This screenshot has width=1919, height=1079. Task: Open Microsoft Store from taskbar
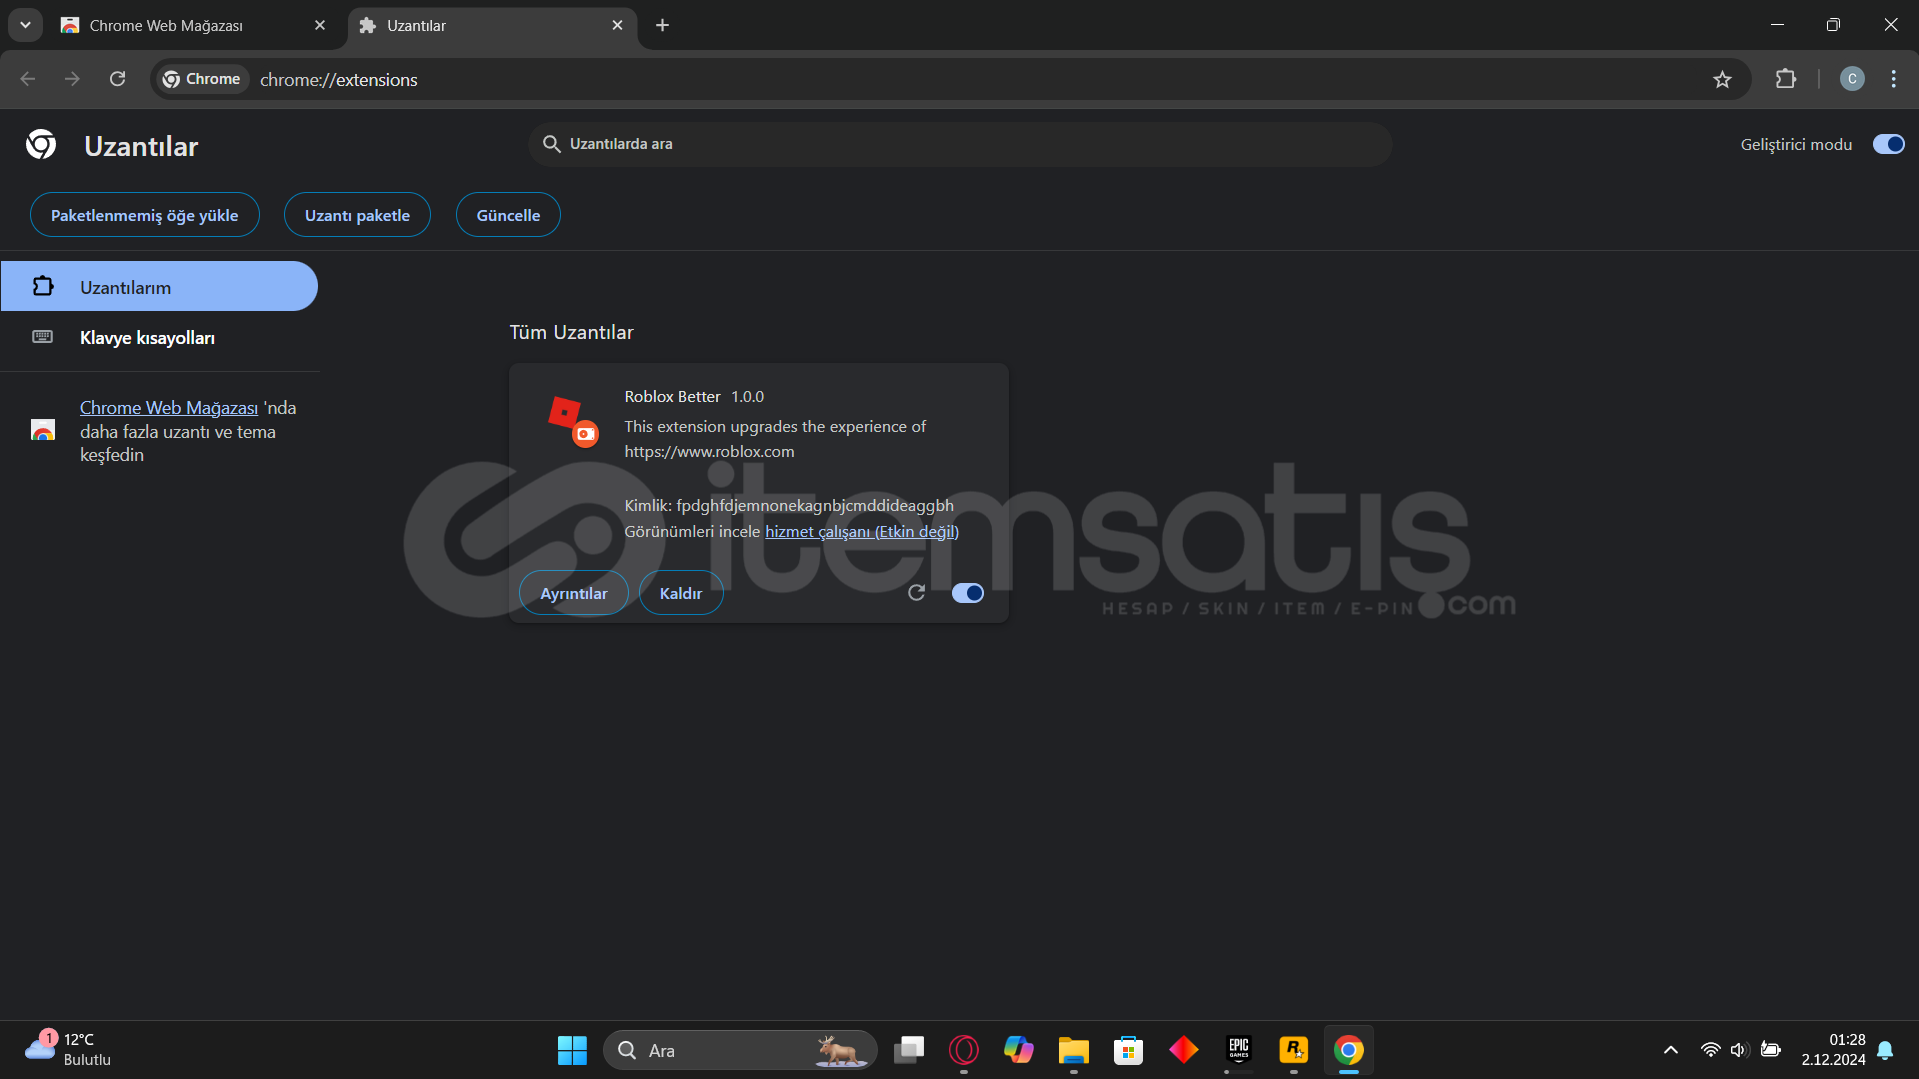click(x=1129, y=1050)
